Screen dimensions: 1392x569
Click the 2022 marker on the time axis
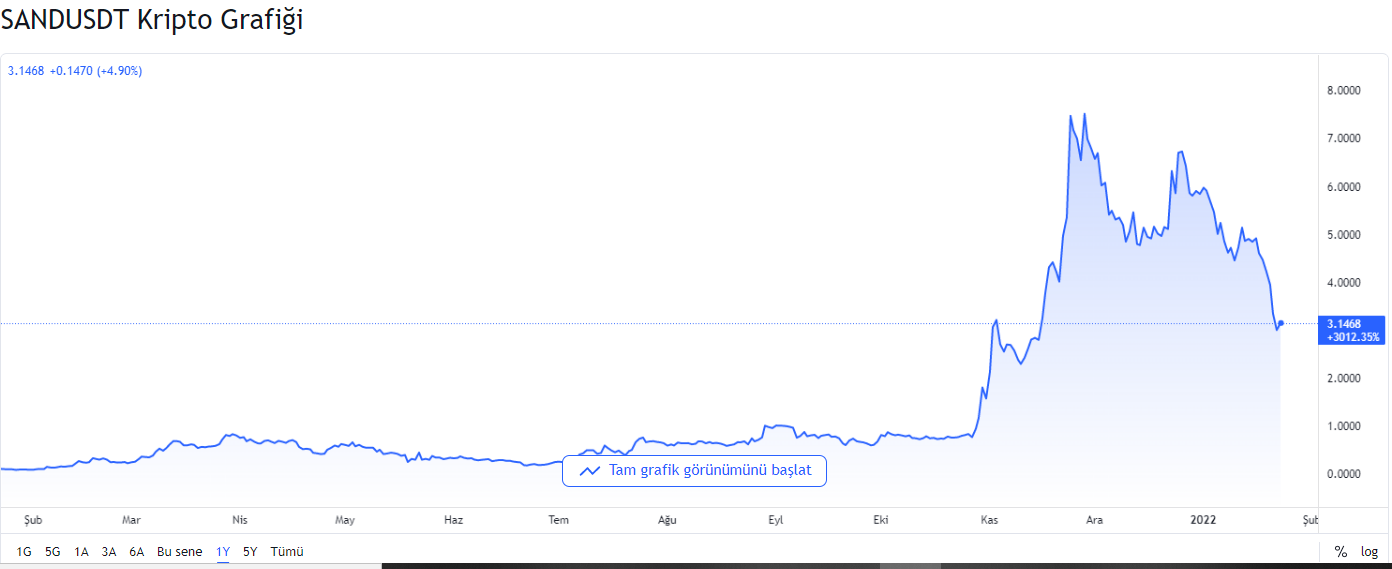(1203, 520)
